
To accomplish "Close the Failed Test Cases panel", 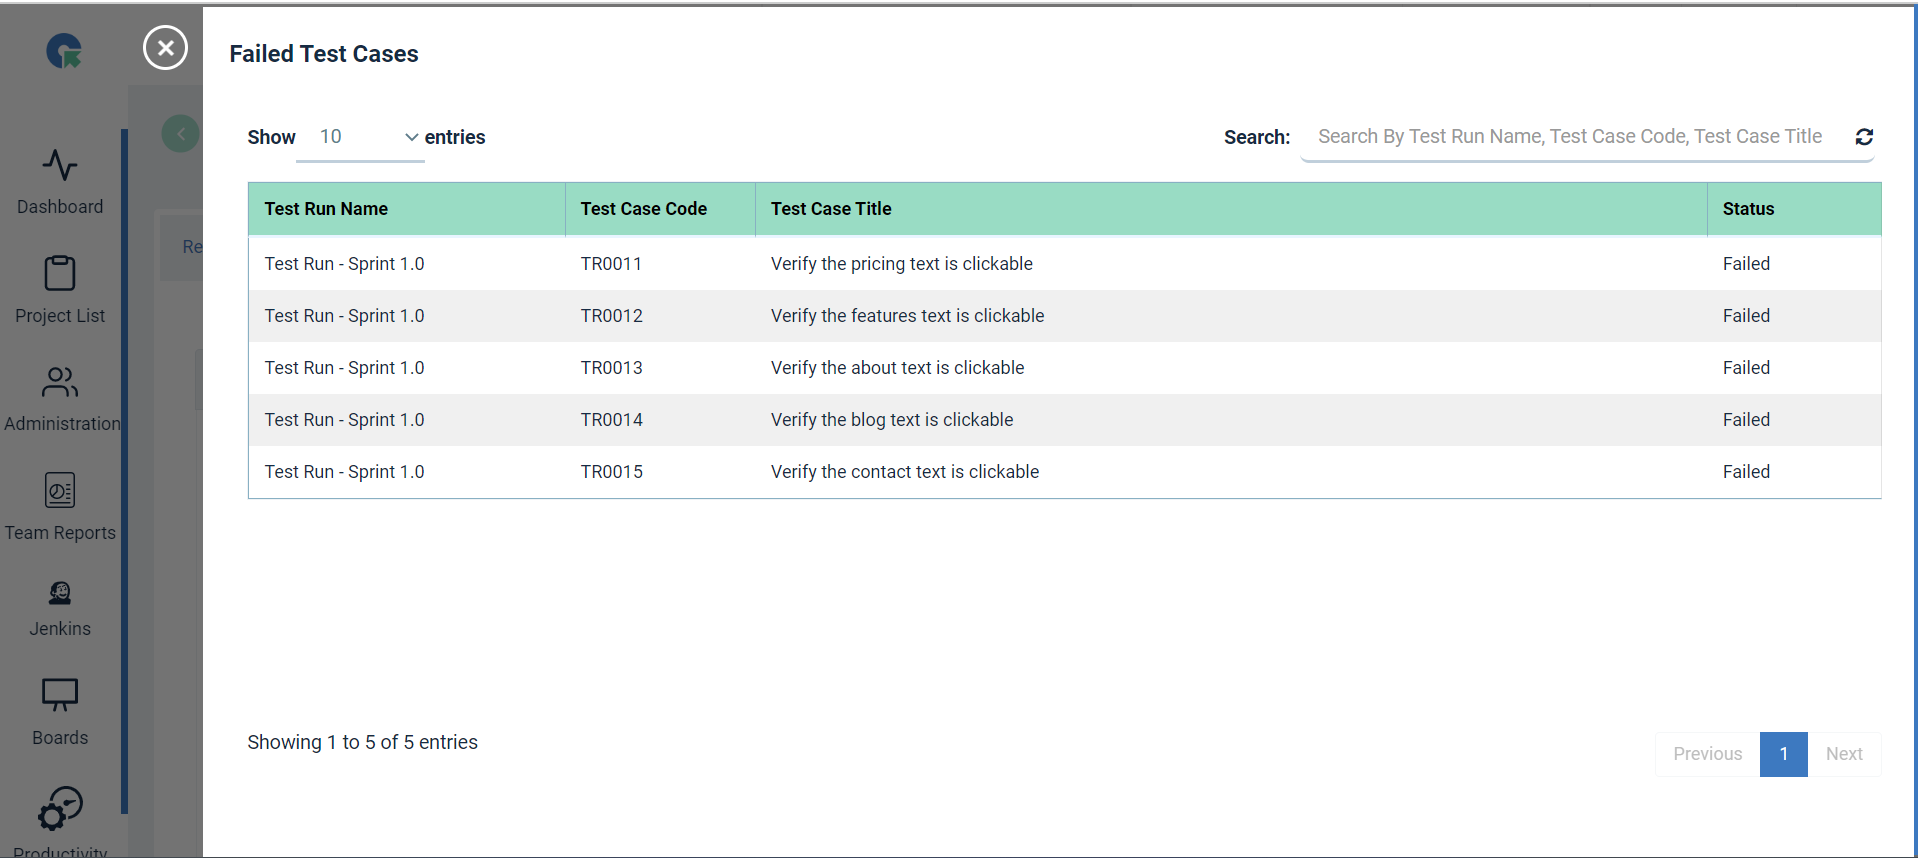I will pos(165,48).
